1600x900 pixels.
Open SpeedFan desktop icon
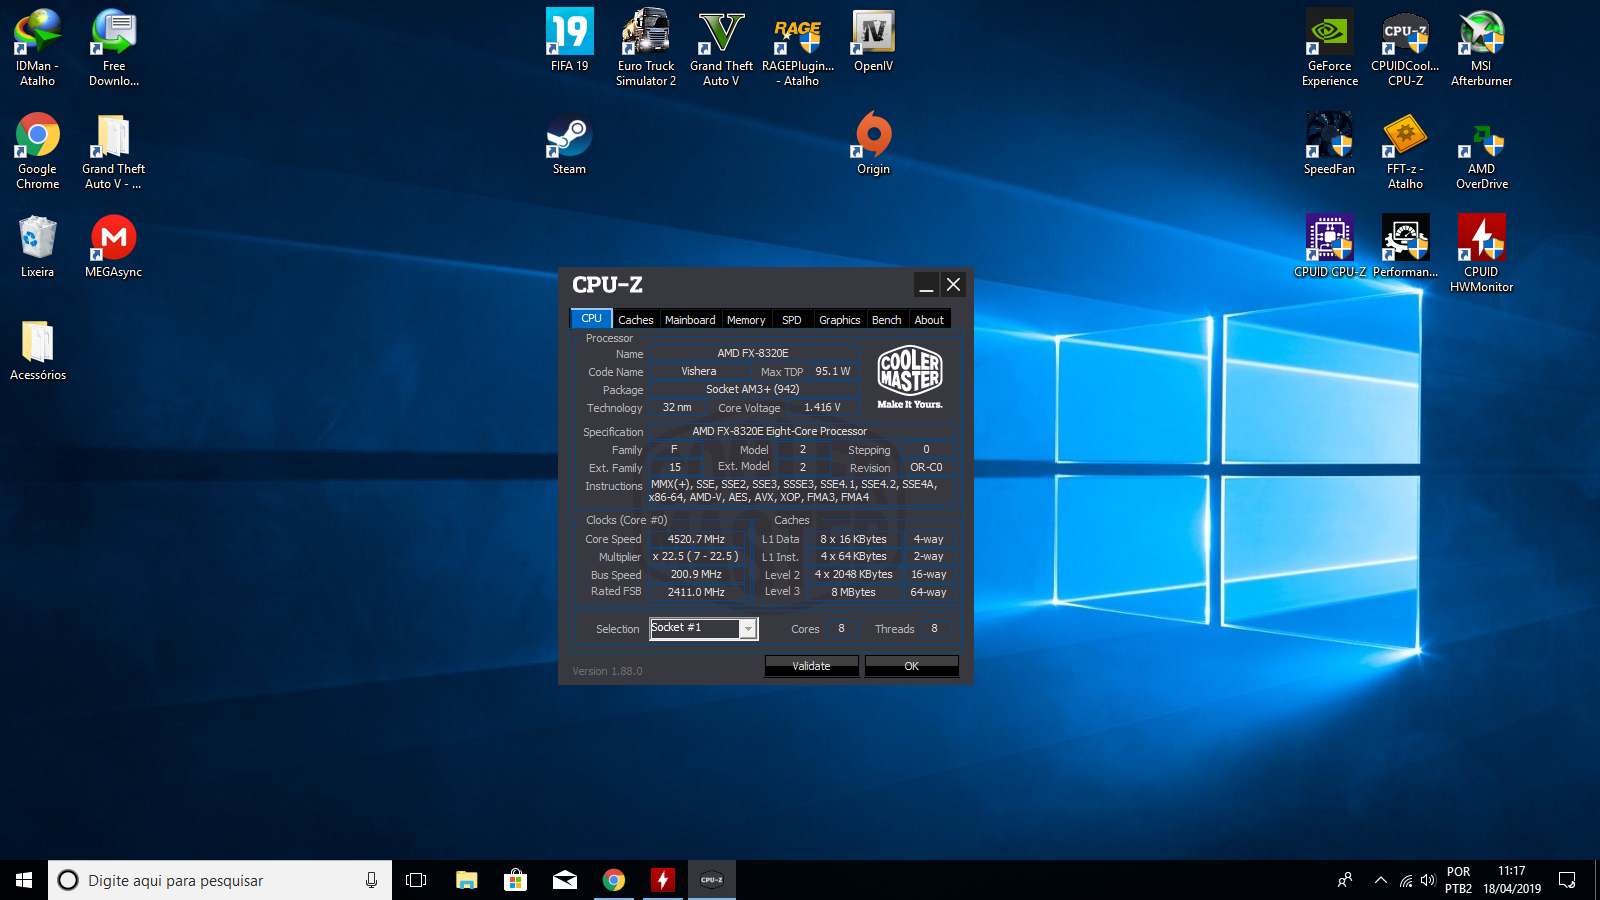coord(1329,144)
